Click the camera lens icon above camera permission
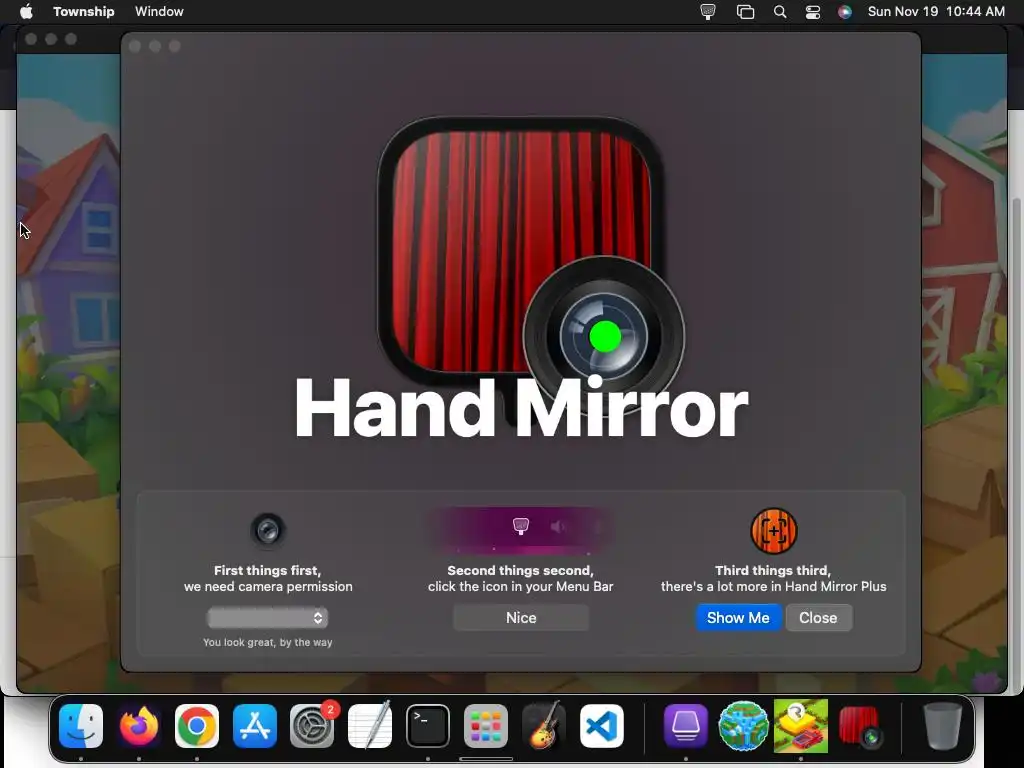 pos(267,530)
